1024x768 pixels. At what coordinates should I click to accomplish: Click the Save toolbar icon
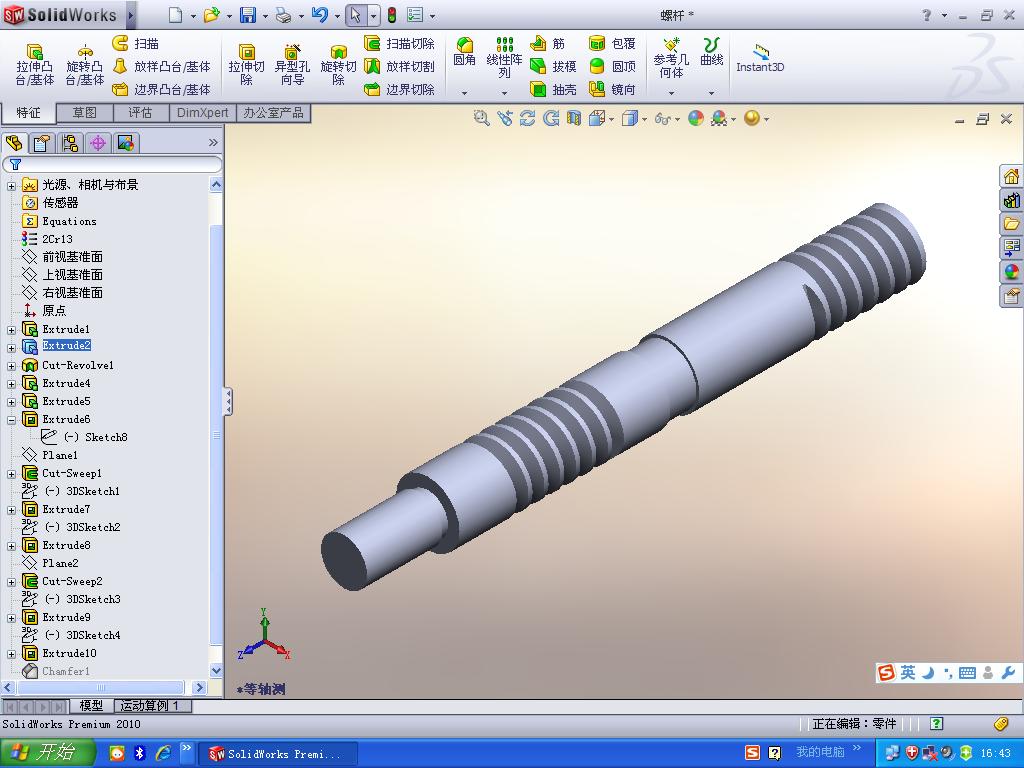[248, 15]
